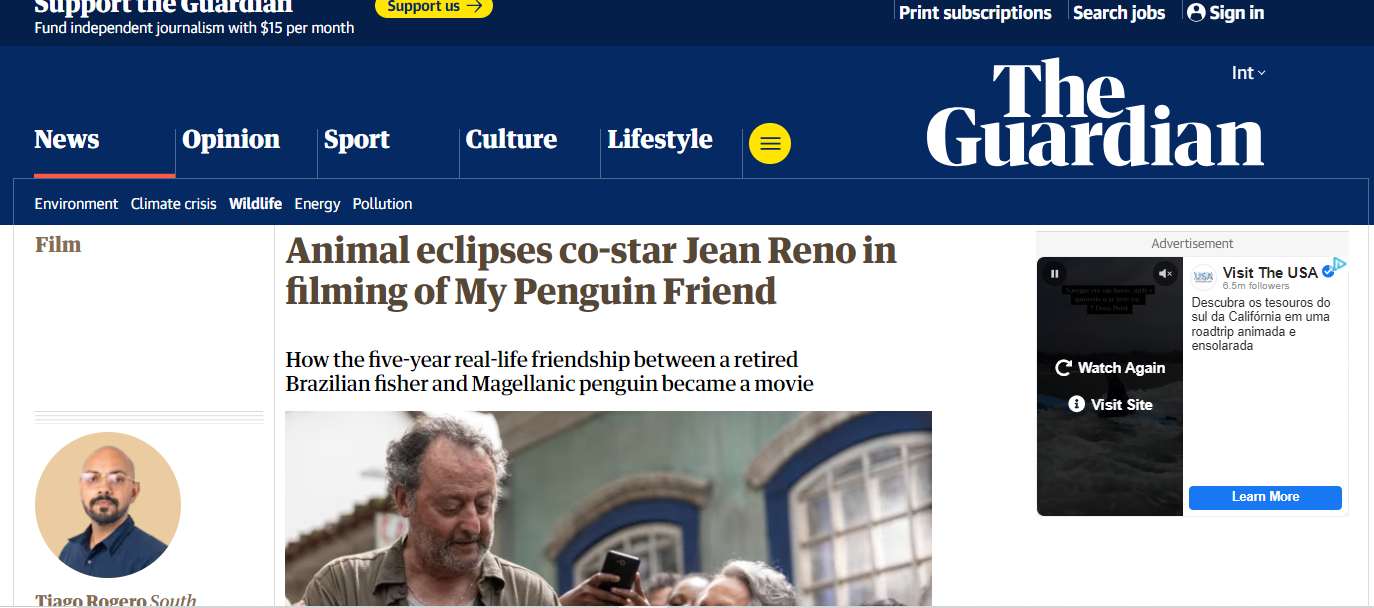Viewport: 1374px width, 608px height.
Task: Go to the Sport section
Action: (357, 139)
